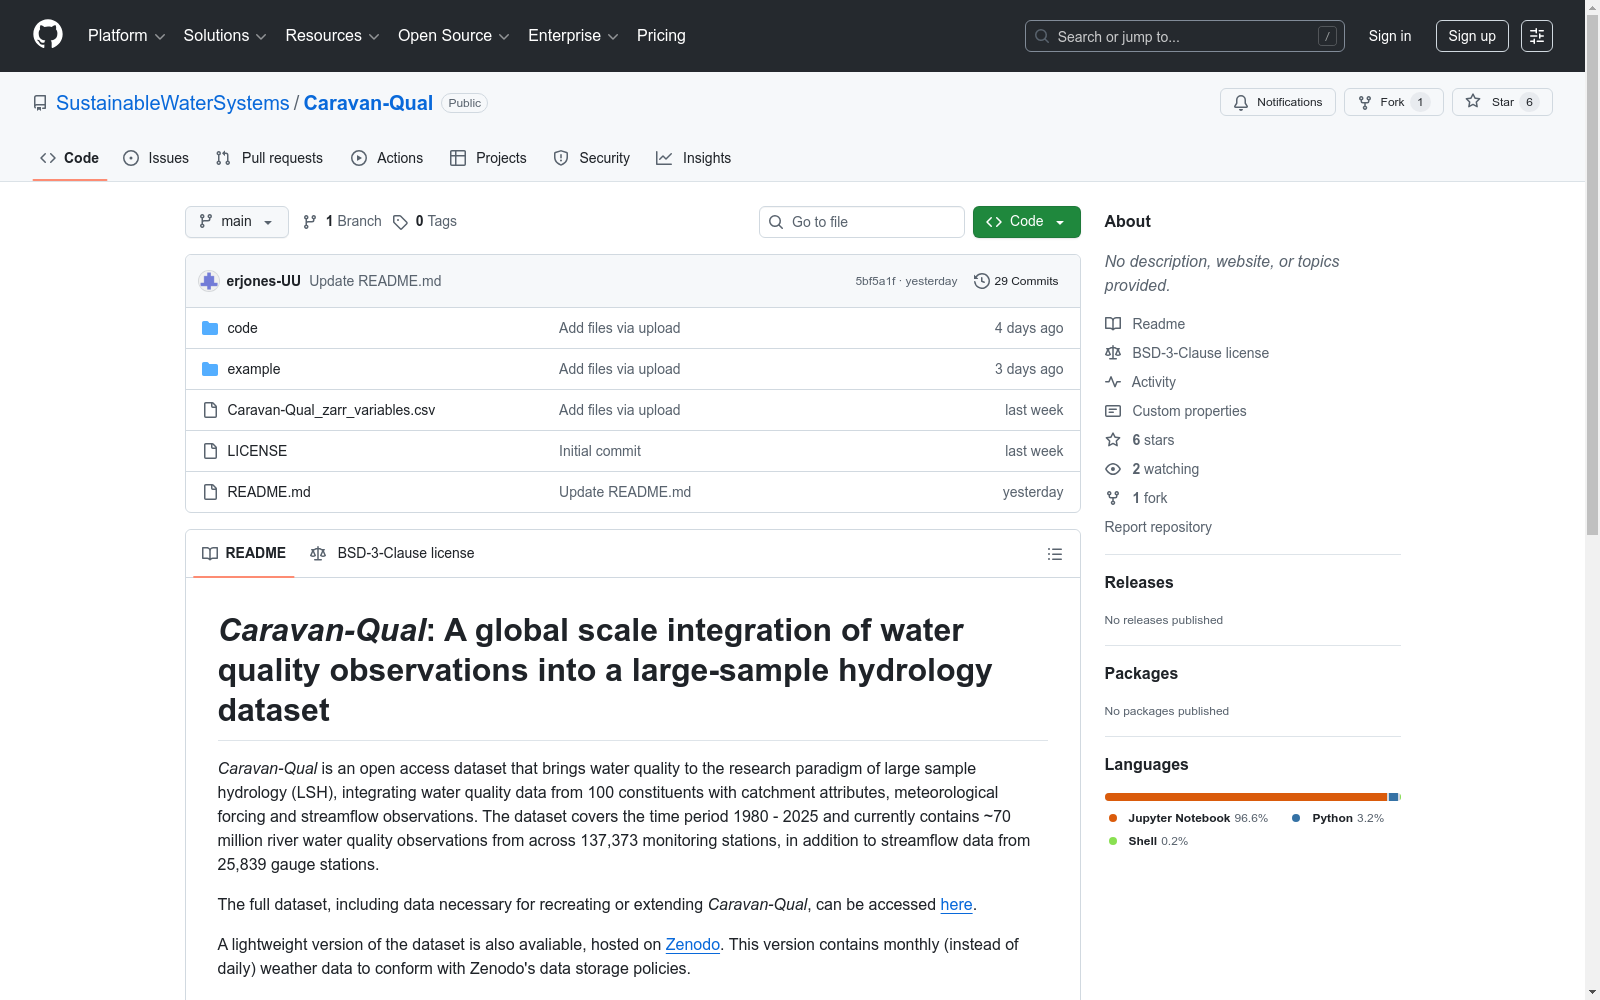Click the code folder icon
The height and width of the screenshot is (1000, 1600).
210,328
